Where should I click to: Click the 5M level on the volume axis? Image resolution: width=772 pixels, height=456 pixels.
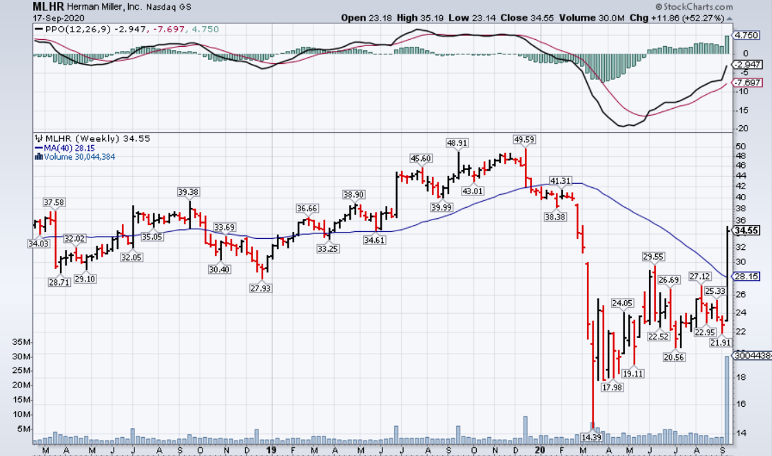[25, 429]
